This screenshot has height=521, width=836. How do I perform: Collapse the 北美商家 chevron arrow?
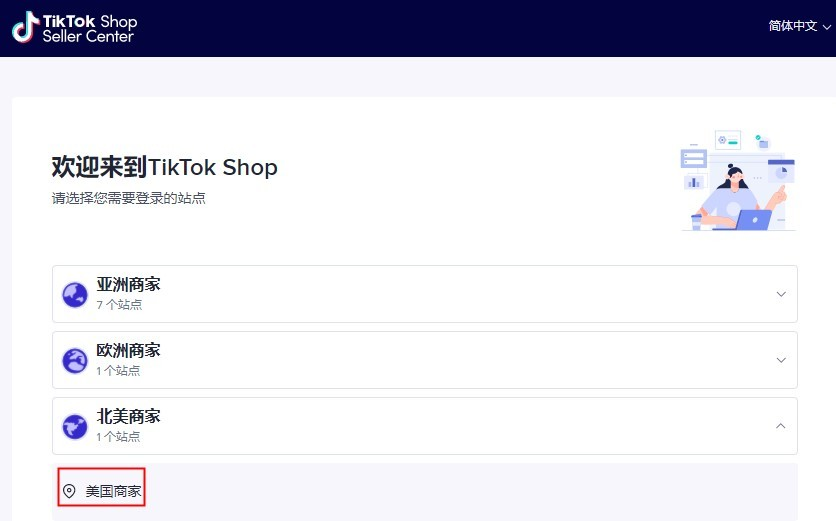781,426
